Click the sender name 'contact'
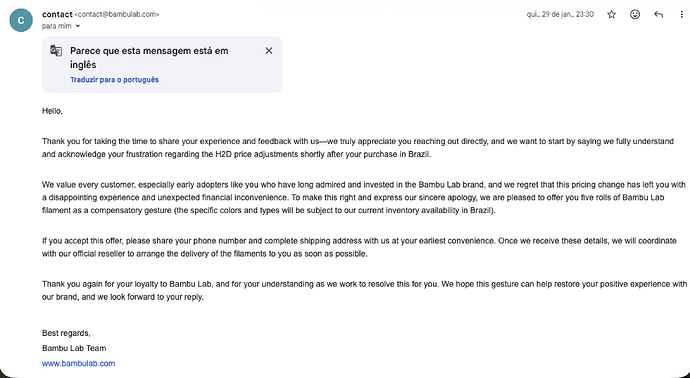The height and width of the screenshot is (378, 690). (x=57, y=15)
